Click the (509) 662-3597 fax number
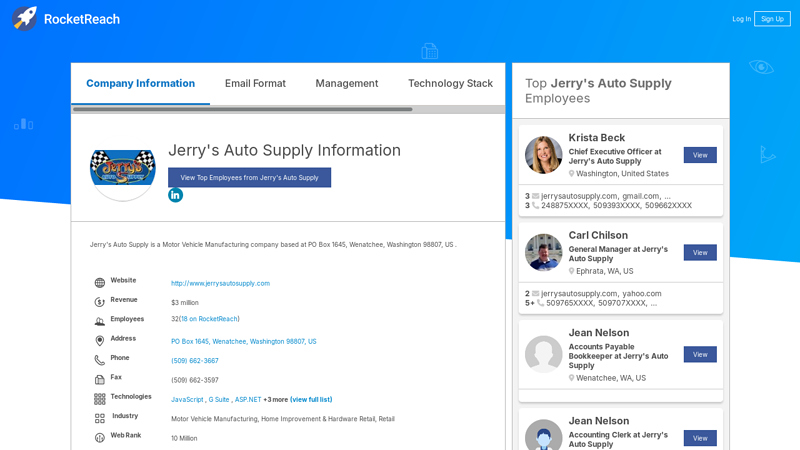This screenshot has width=800, height=450. click(x=194, y=380)
